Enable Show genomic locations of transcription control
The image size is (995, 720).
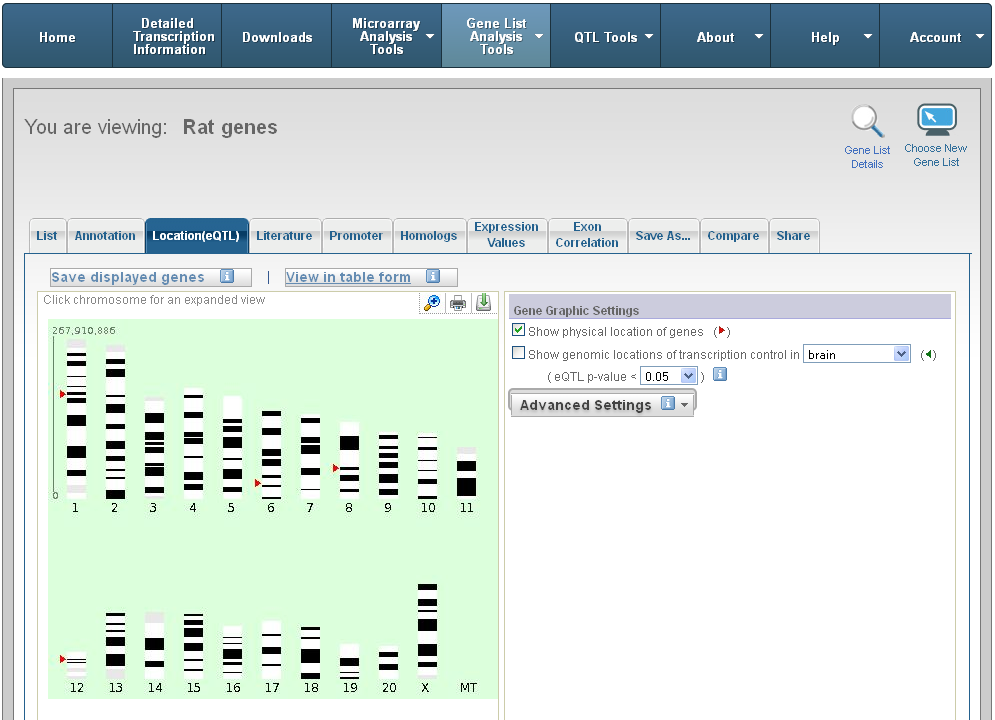click(518, 353)
